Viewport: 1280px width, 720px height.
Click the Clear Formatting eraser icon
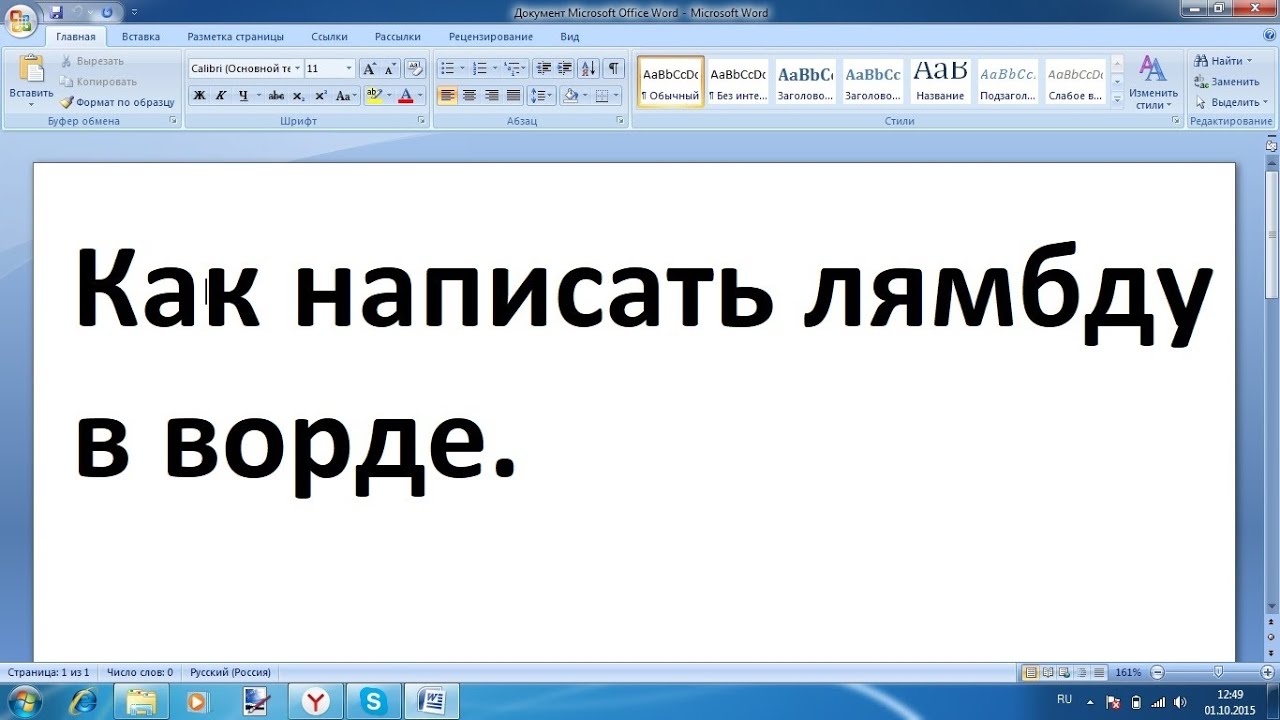click(416, 68)
